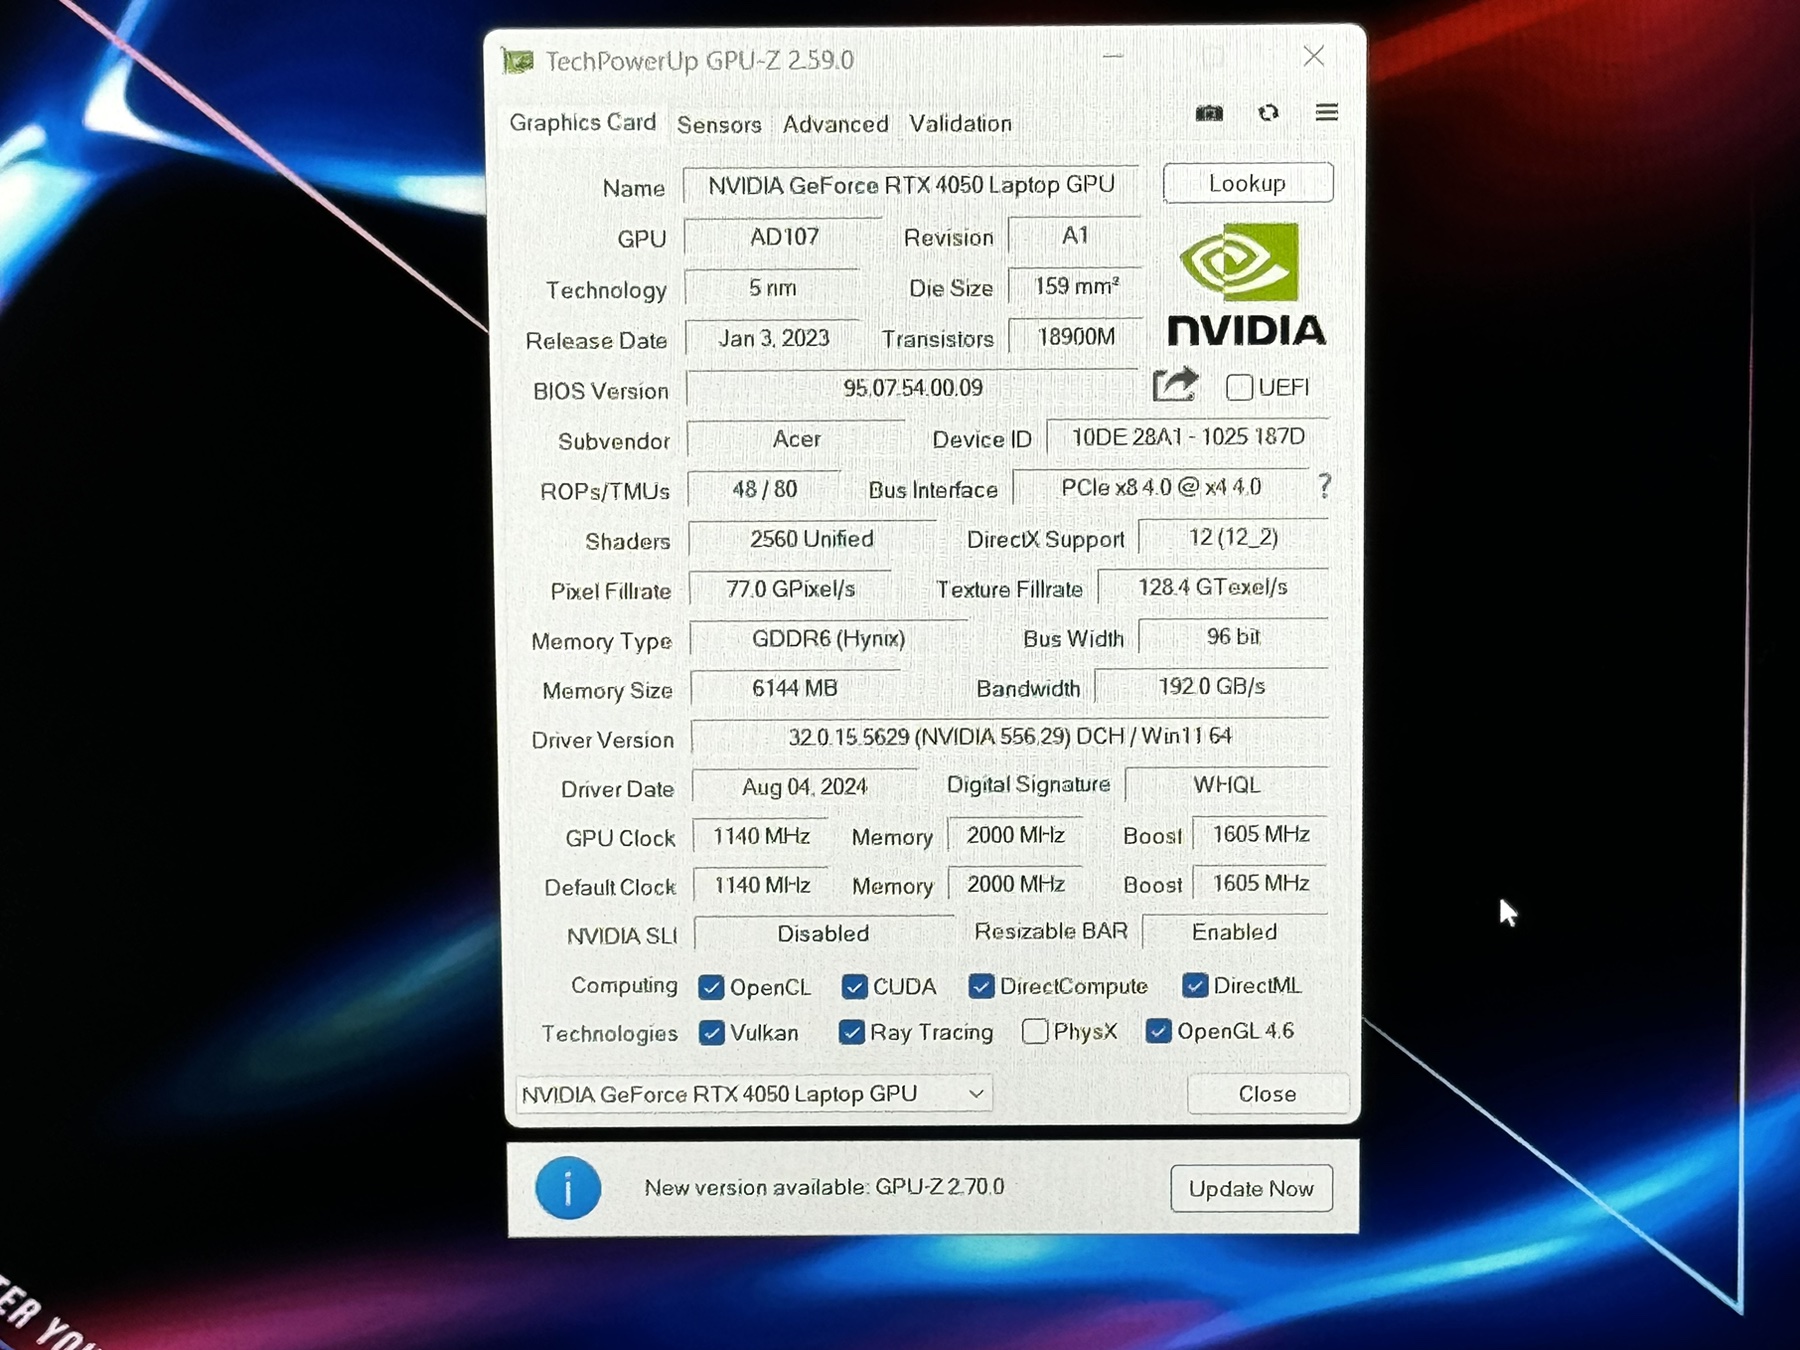Close the GPU-Z window

[1314, 56]
